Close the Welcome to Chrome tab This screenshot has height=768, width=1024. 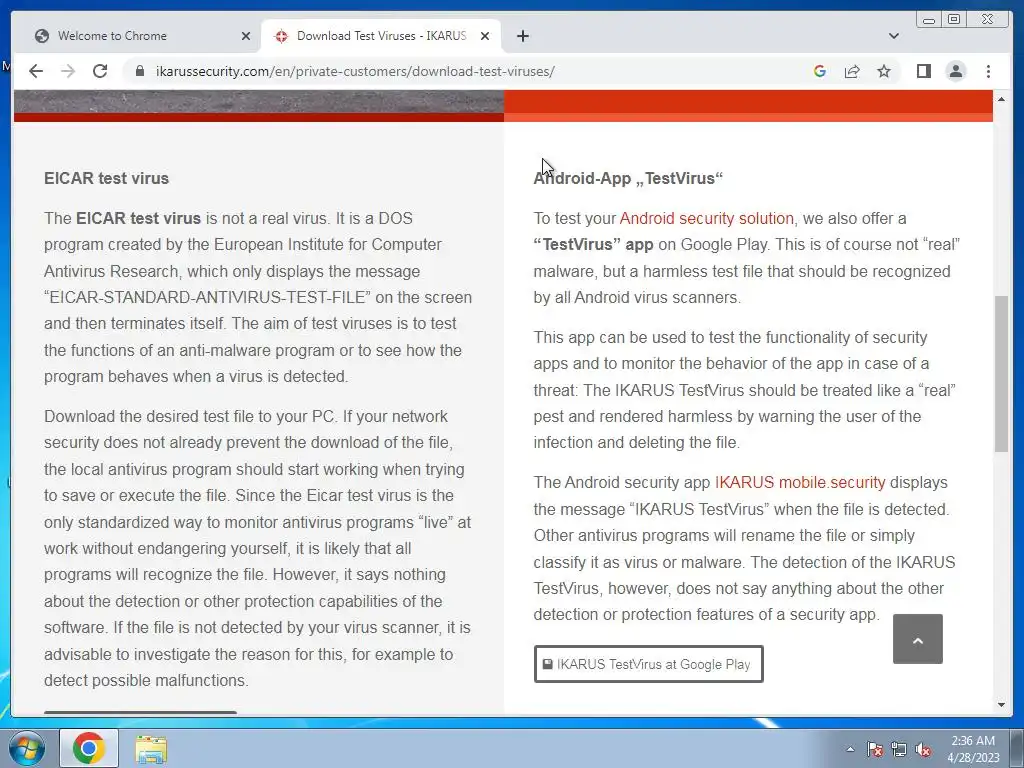tap(246, 36)
